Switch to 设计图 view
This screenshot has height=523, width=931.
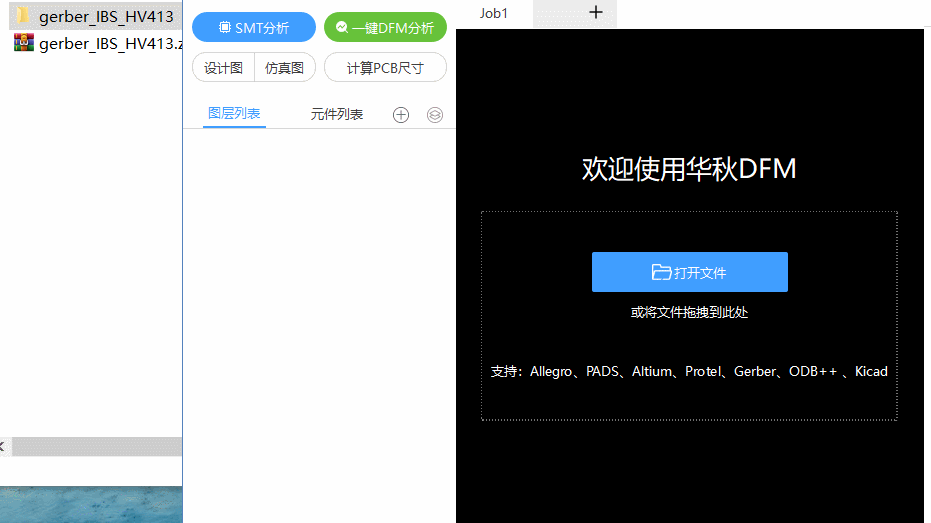(x=223, y=68)
